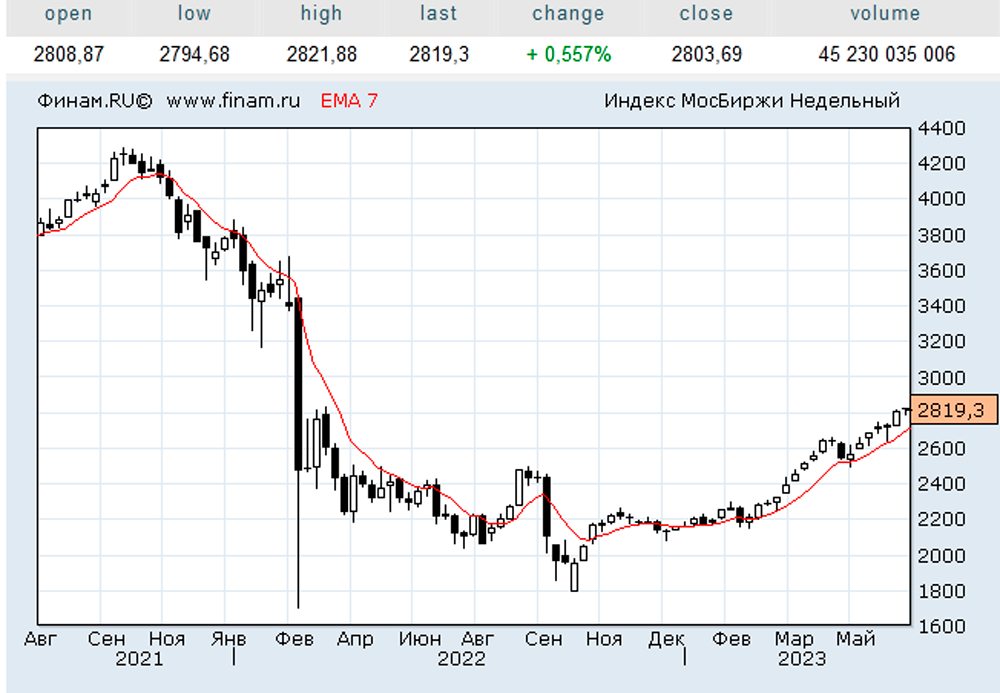This screenshot has height=693, width=1000.
Task: Click the 2022 year label on time axis
Action: point(461,658)
